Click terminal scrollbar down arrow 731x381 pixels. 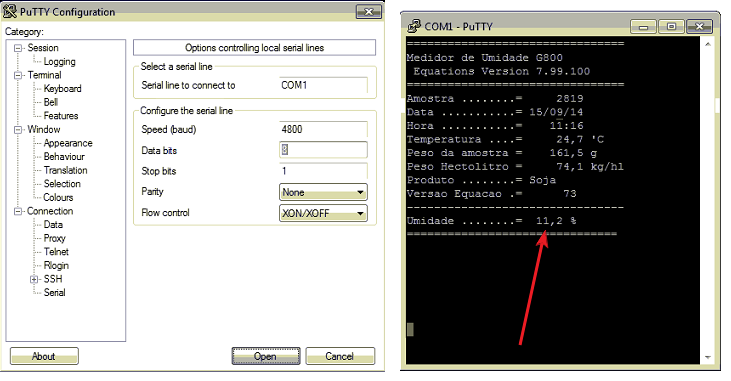click(x=708, y=358)
